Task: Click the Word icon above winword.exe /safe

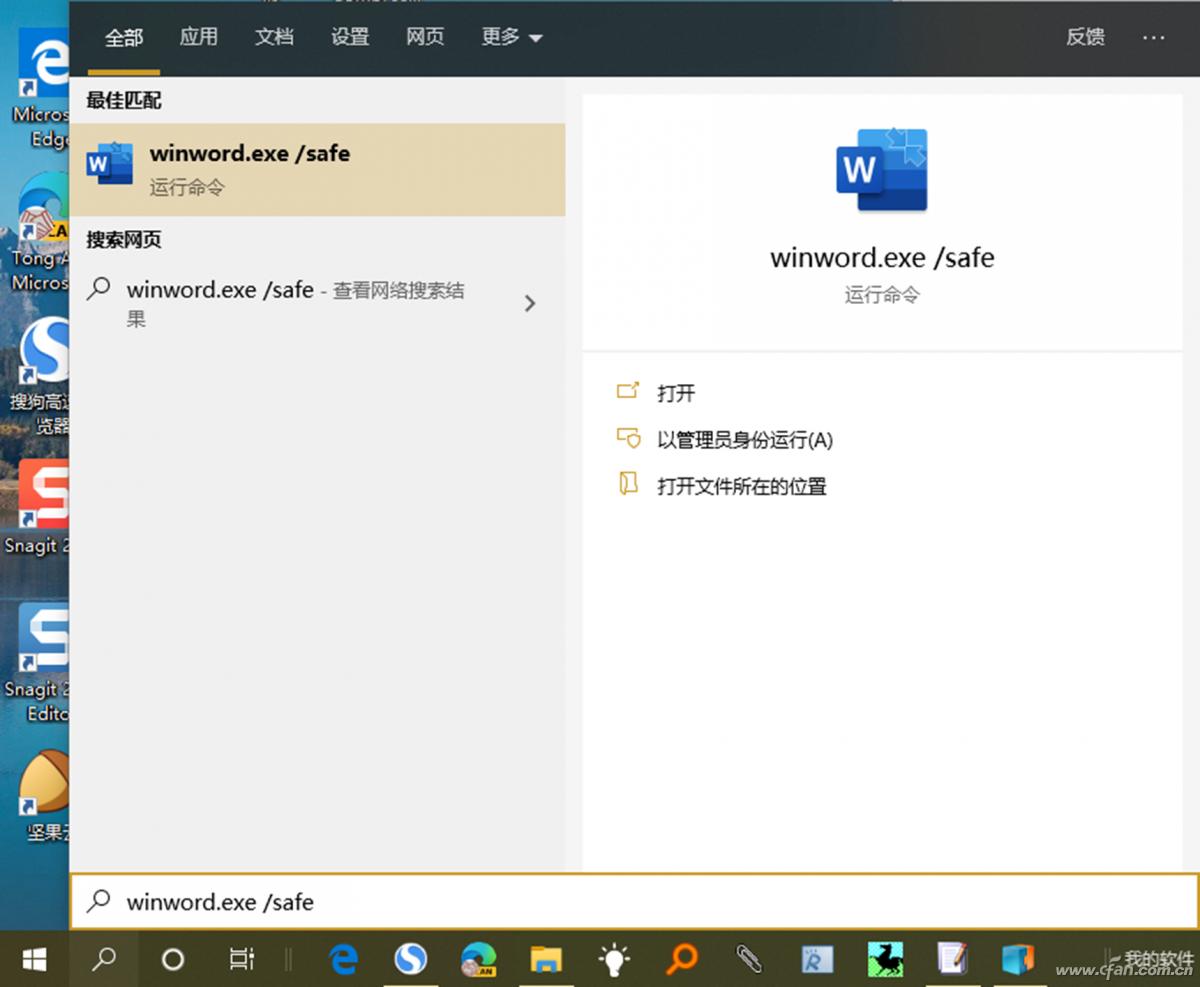Action: [x=881, y=170]
